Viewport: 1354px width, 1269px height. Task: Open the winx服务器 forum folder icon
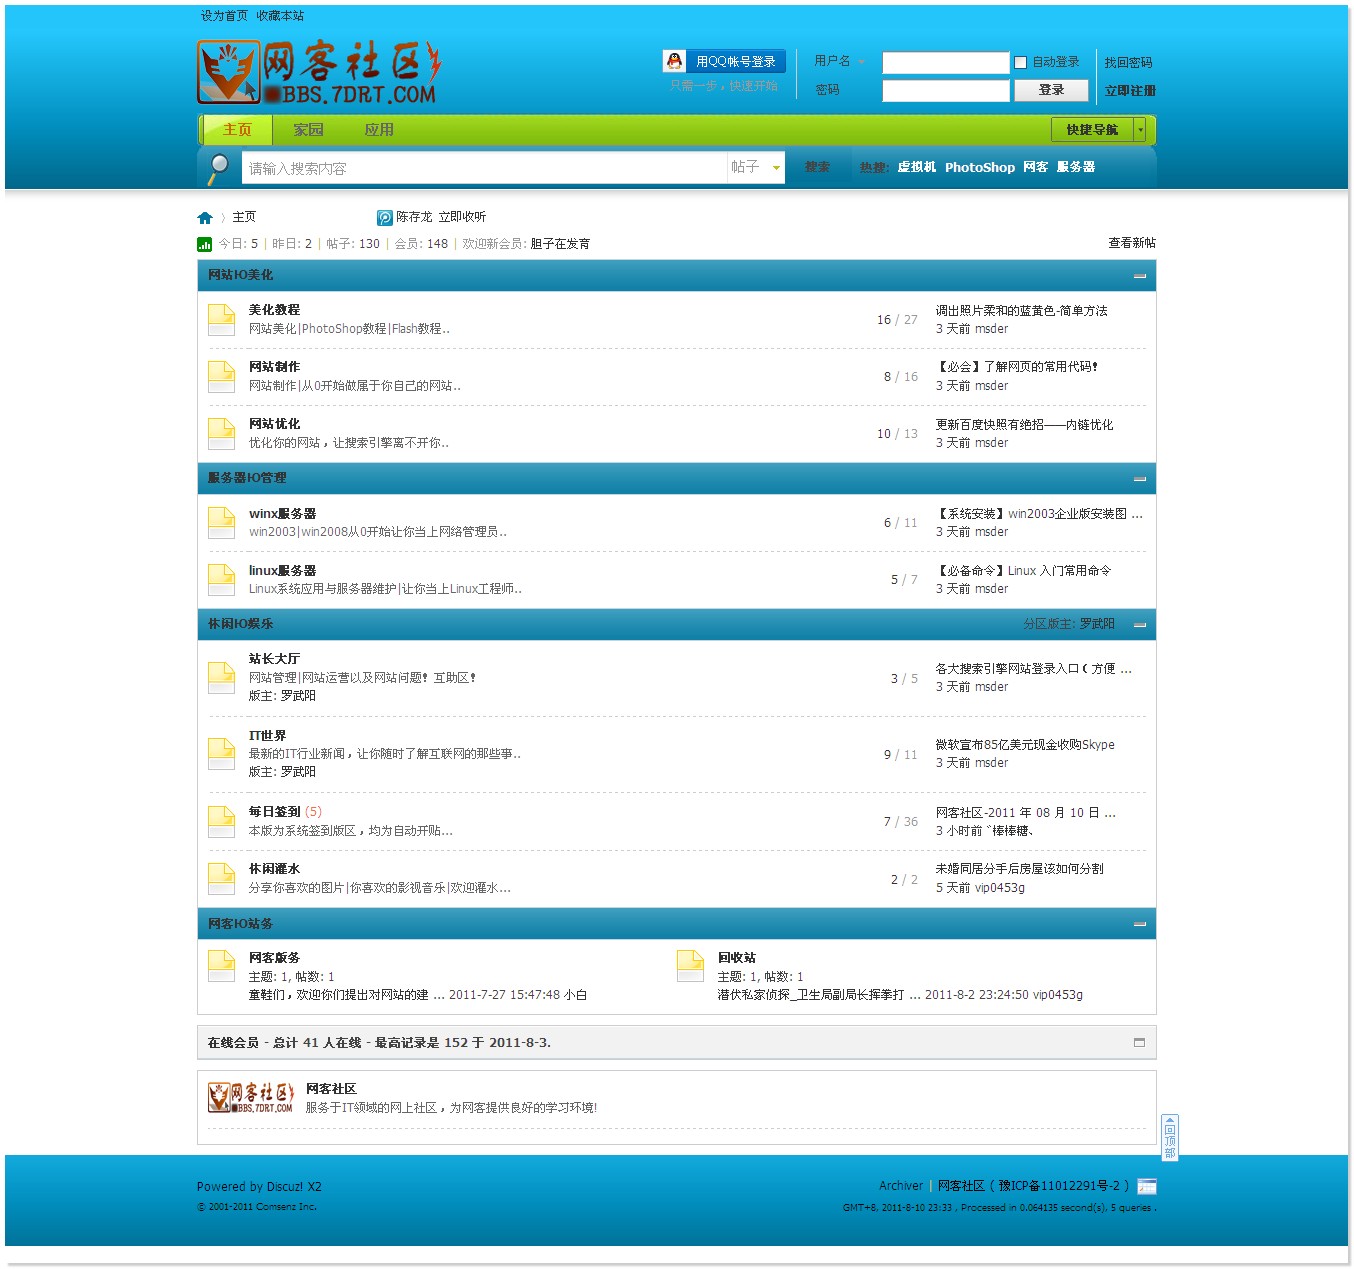(221, 522)
